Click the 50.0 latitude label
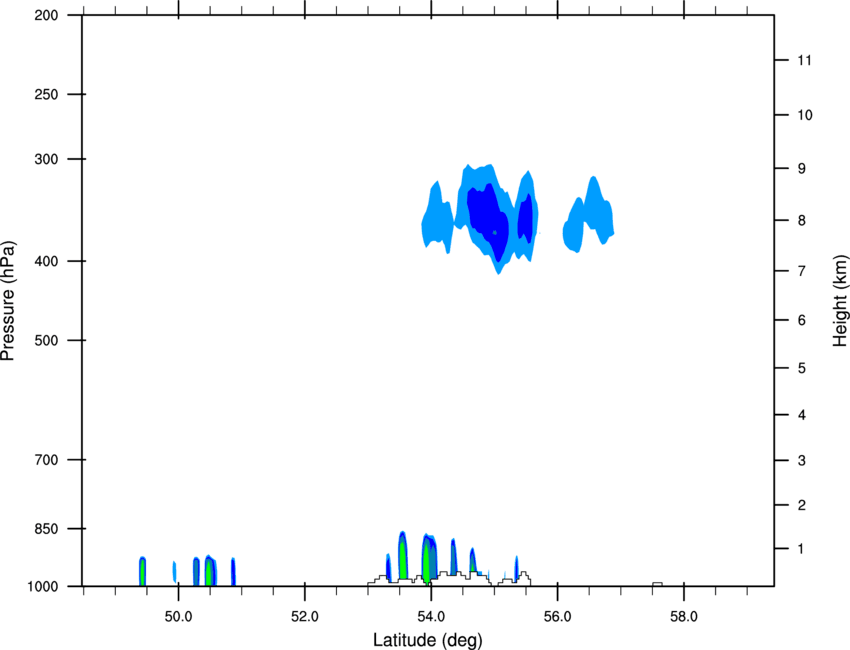 178,617
